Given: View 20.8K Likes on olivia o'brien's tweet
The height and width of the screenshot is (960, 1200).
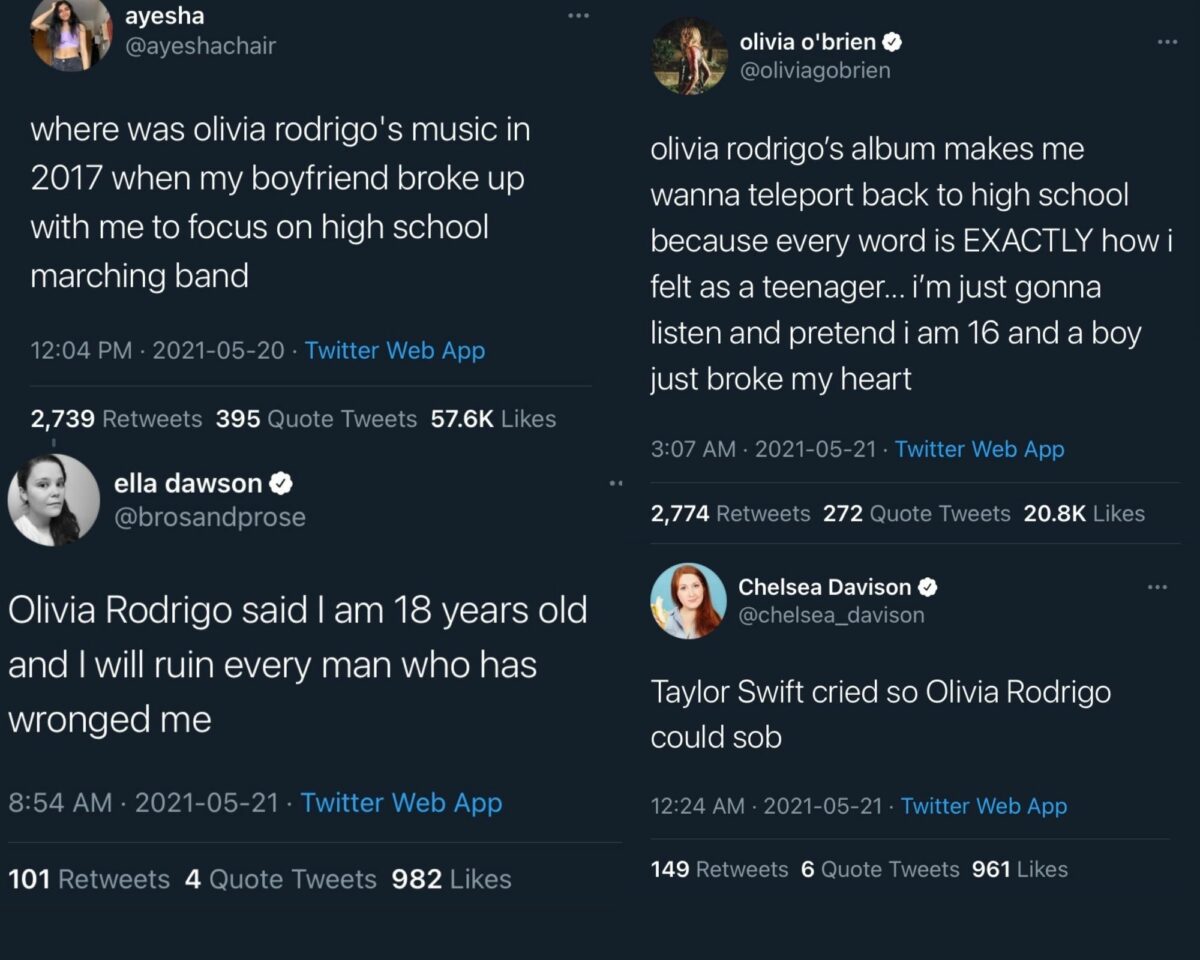Looking at the screenshot, I should [x=1084, y=514].
